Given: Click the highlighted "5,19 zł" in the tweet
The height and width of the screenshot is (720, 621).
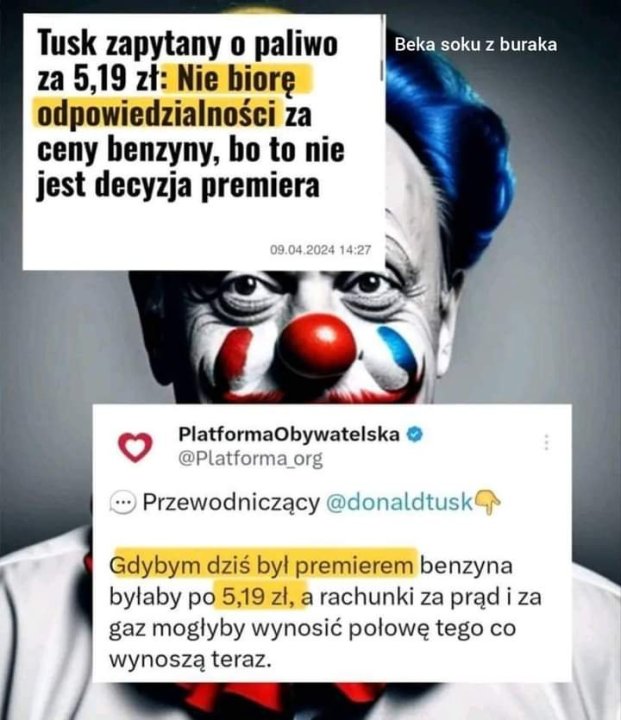Looking at the screenshot, I should click(x=260, y=597).
